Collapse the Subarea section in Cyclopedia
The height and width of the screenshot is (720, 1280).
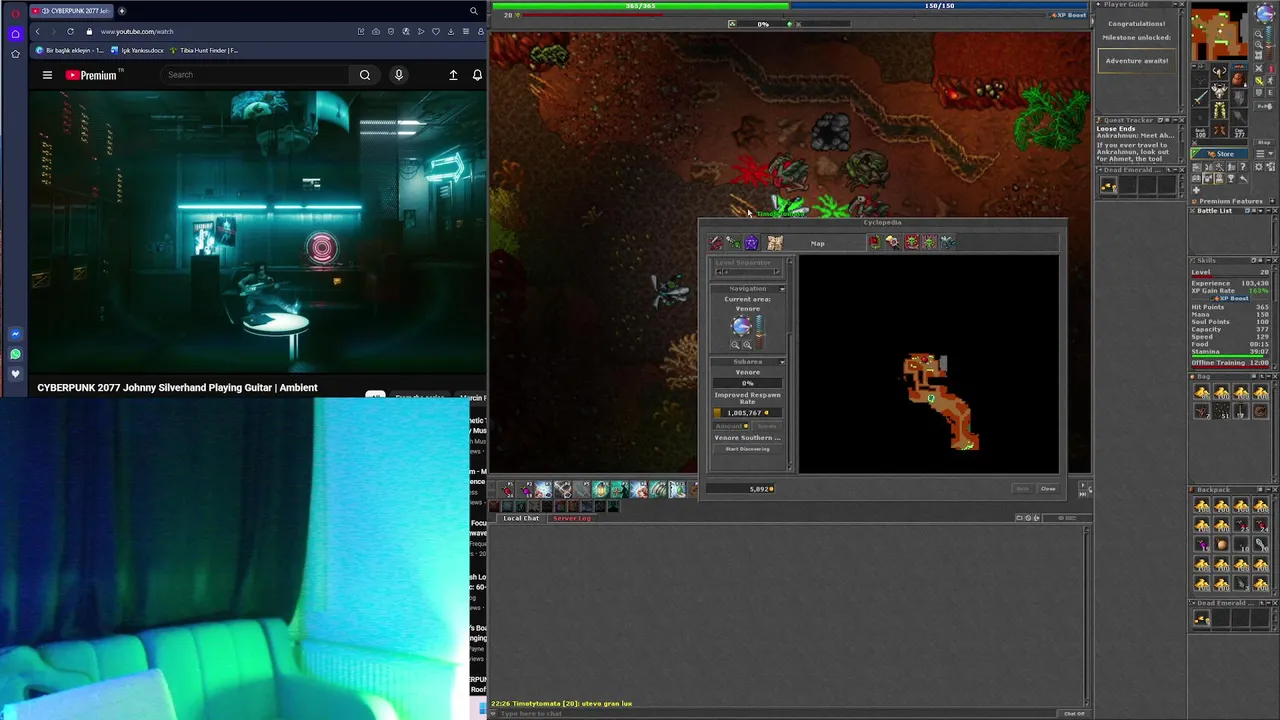coord(782,362)
